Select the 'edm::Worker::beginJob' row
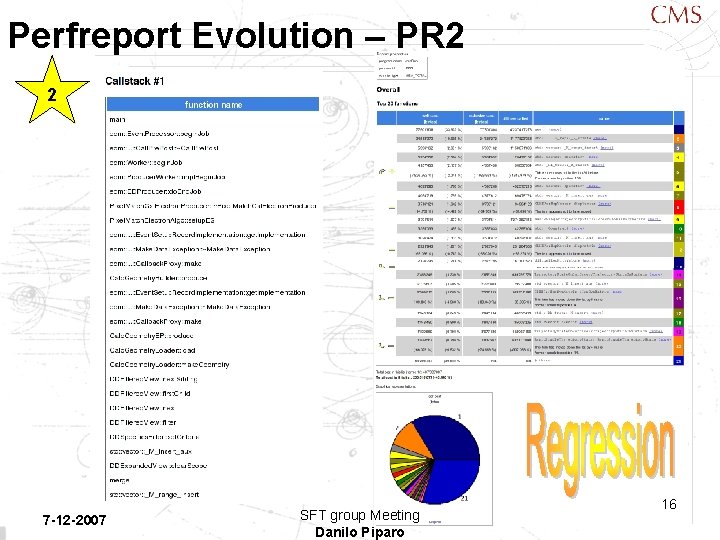The width and height of the screenshot is (720, 540). pos(213,163)
